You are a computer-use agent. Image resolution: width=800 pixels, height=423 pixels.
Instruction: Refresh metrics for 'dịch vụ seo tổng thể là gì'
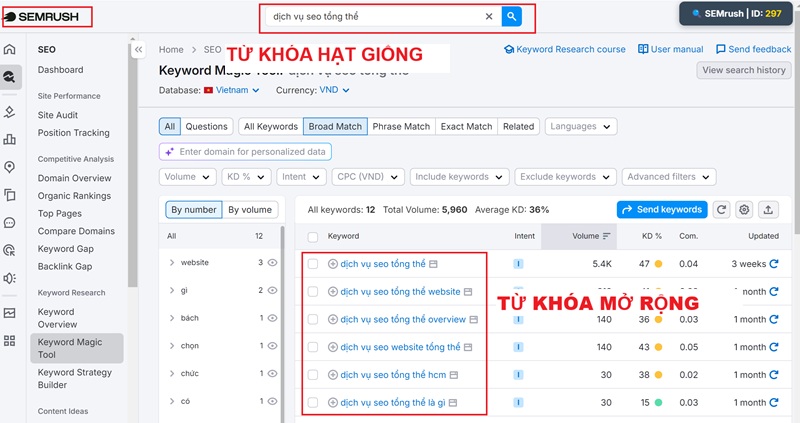774,403
